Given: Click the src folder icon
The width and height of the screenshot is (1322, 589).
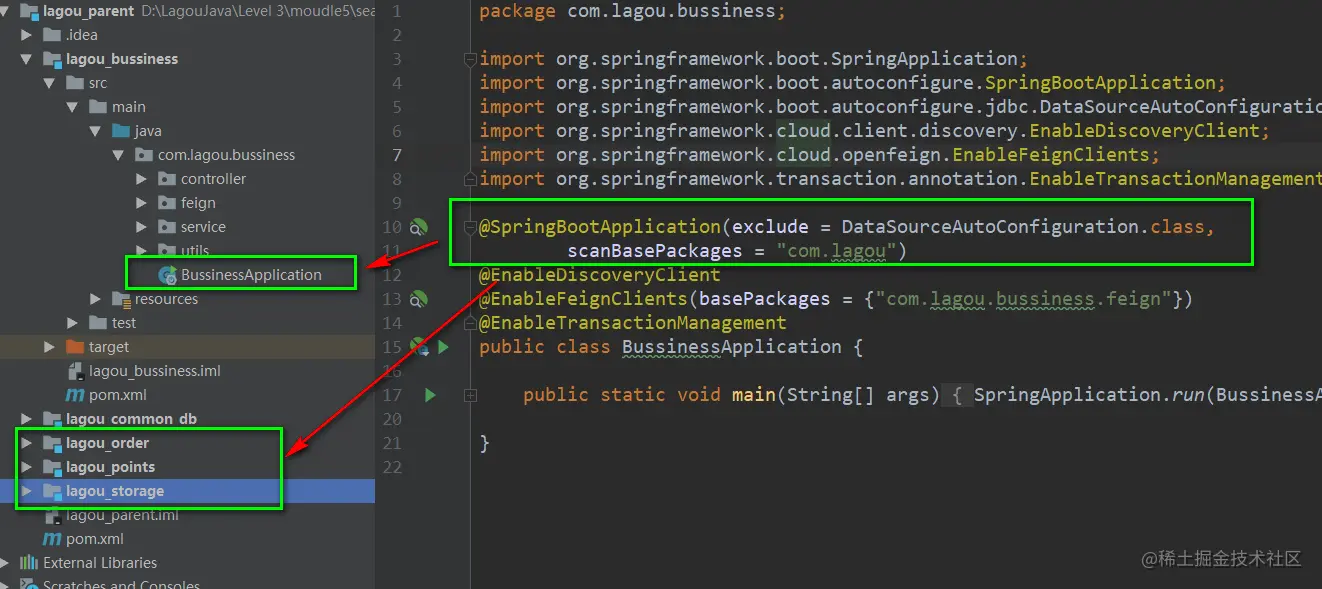Looking at the screenshot, I should pyautogui.click(x=74, y=83).
